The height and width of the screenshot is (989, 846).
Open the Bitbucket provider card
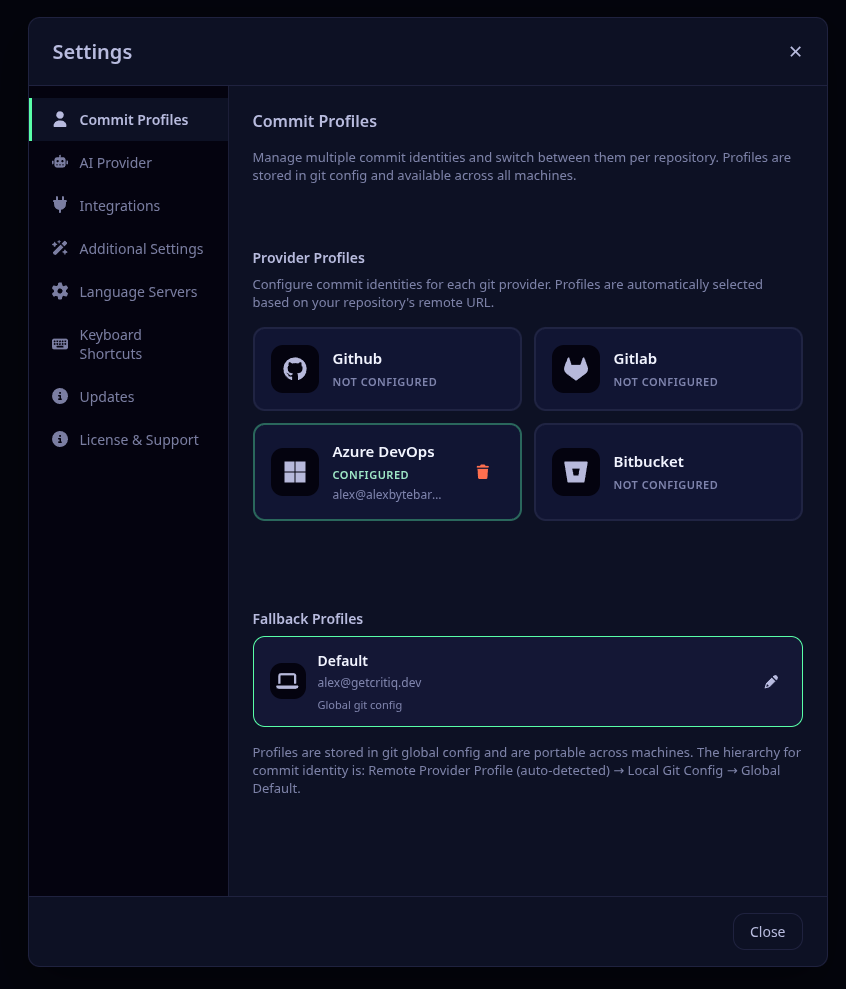[668, 471]
